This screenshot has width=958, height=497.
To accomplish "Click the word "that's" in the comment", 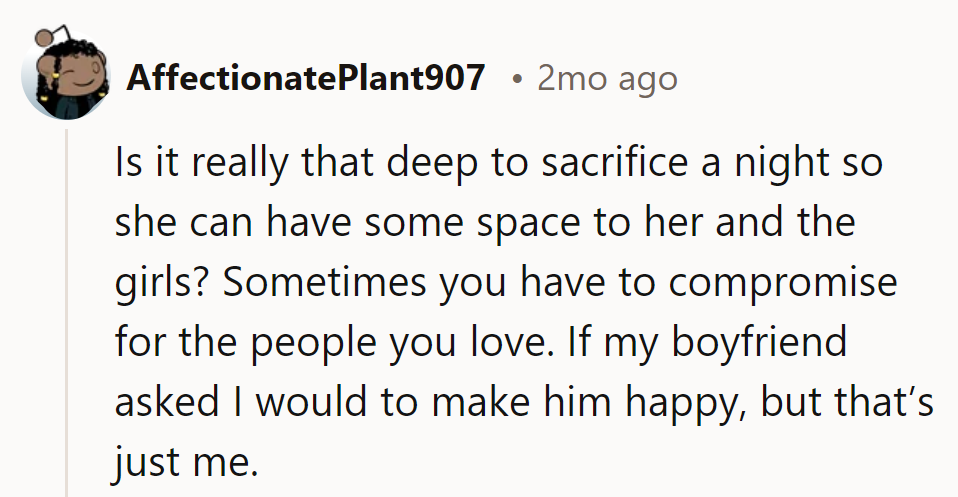I will 872,401.
